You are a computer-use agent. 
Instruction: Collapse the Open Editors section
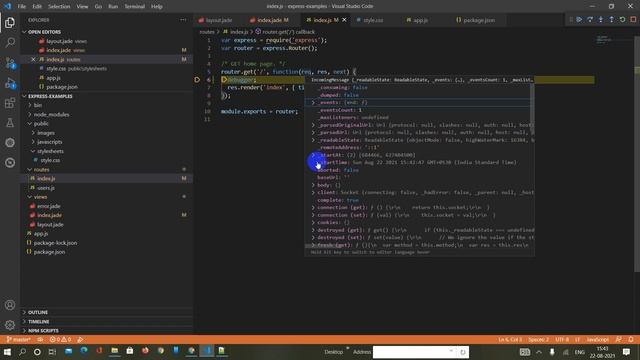coord(24,32)
